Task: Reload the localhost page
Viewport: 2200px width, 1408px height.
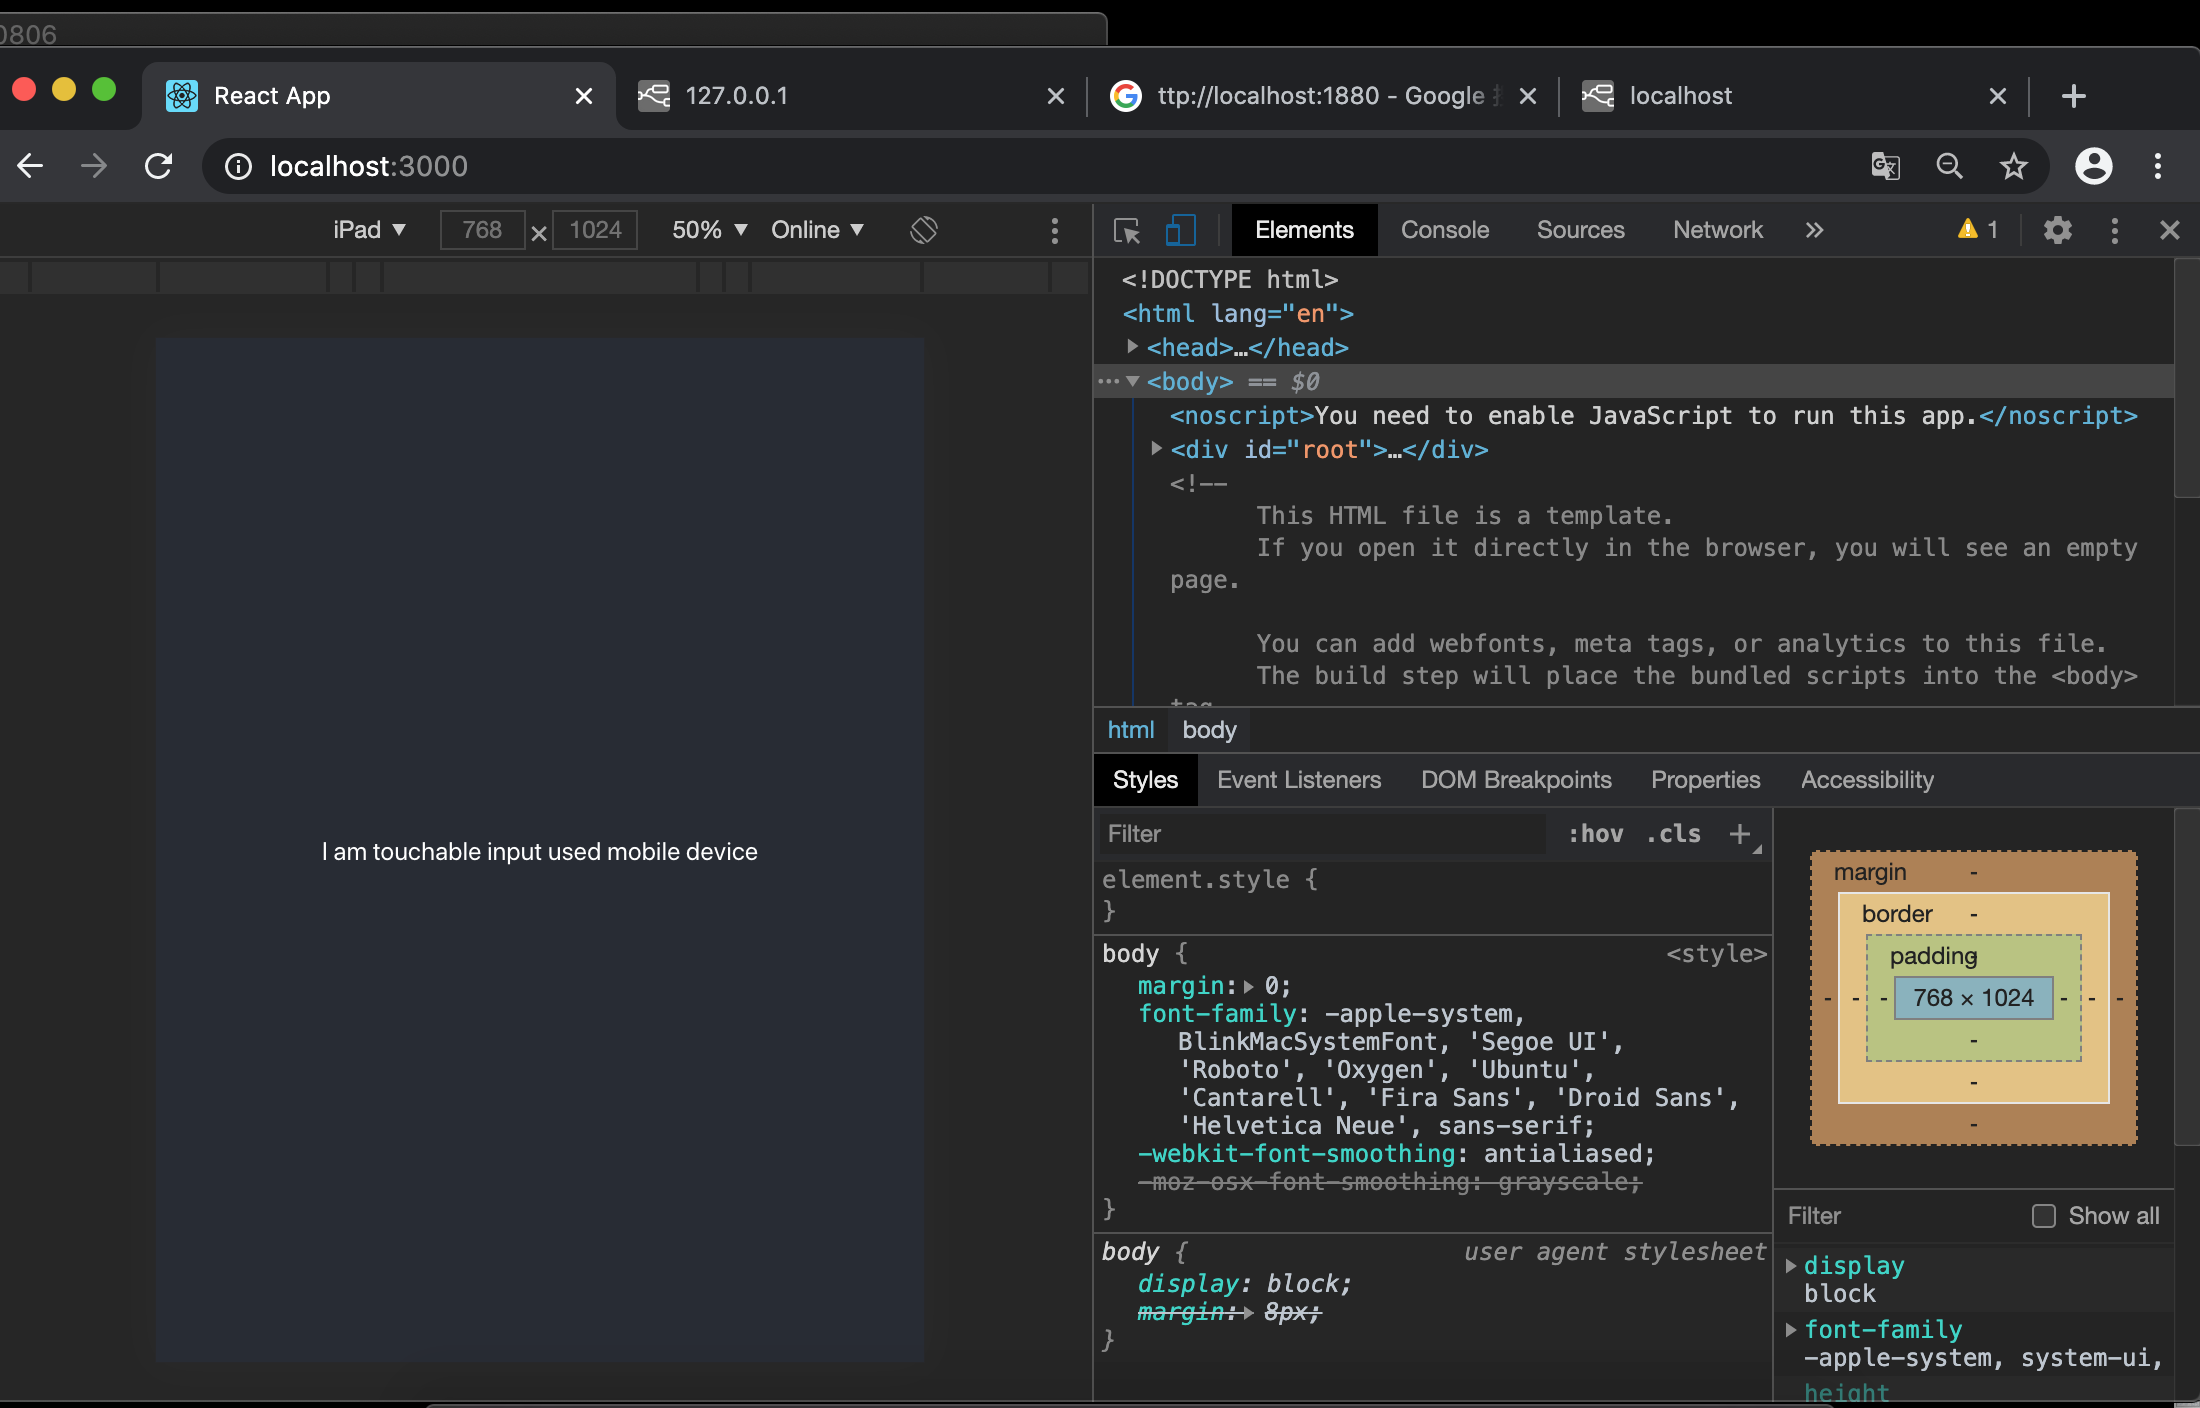Action: pos(159,166)
